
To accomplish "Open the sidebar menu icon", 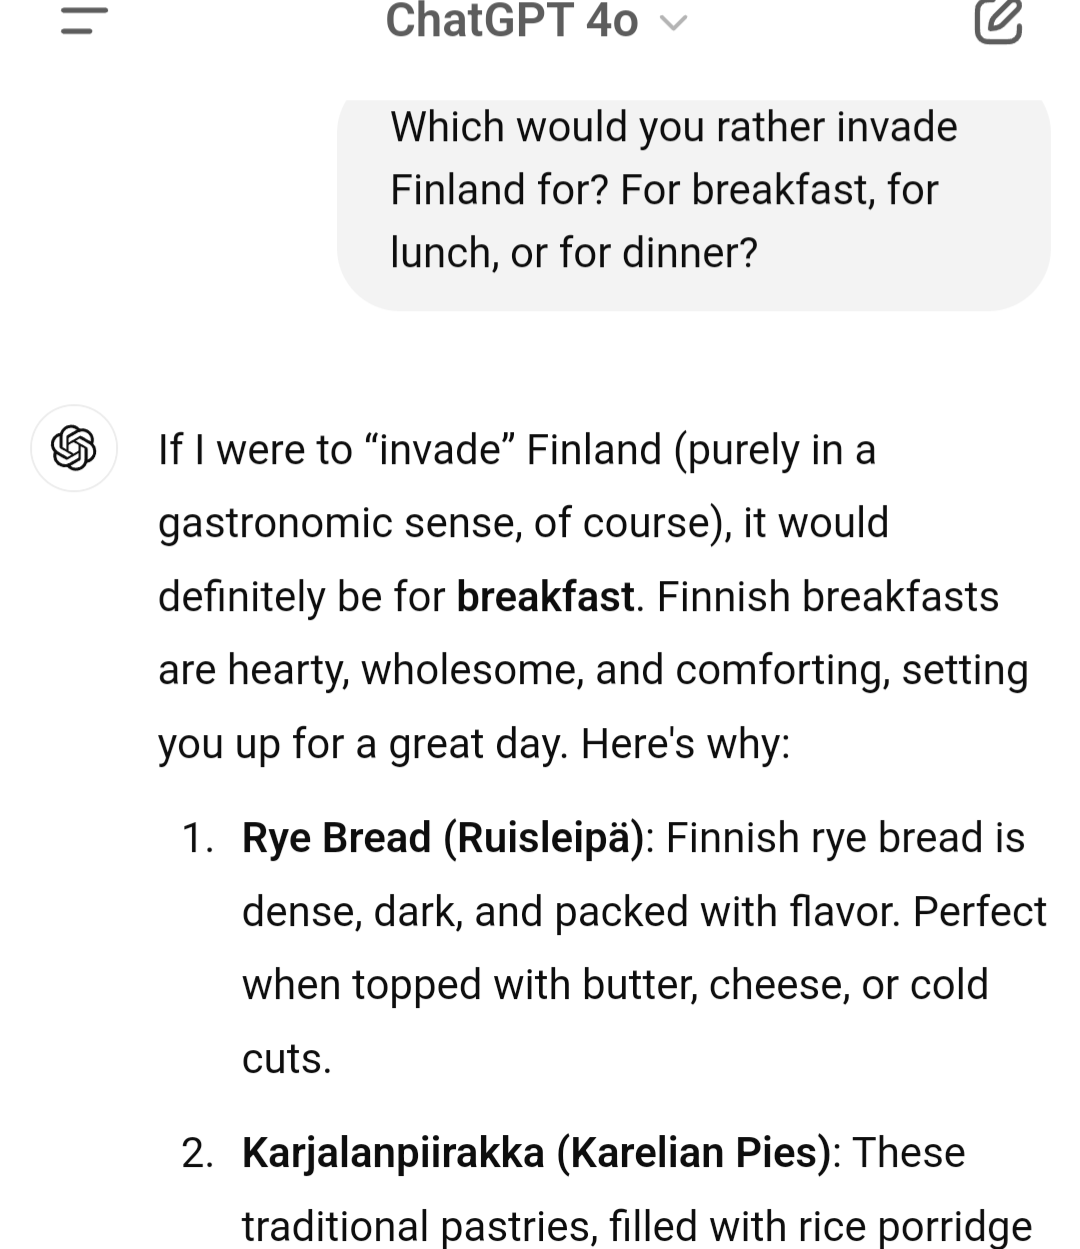I will (x=84, y=21).
